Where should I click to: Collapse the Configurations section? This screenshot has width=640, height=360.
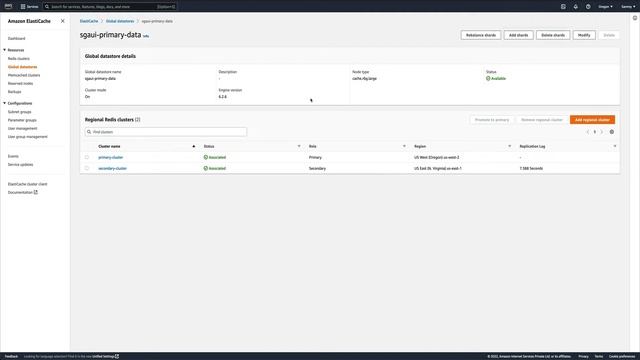tap(4, 103)
